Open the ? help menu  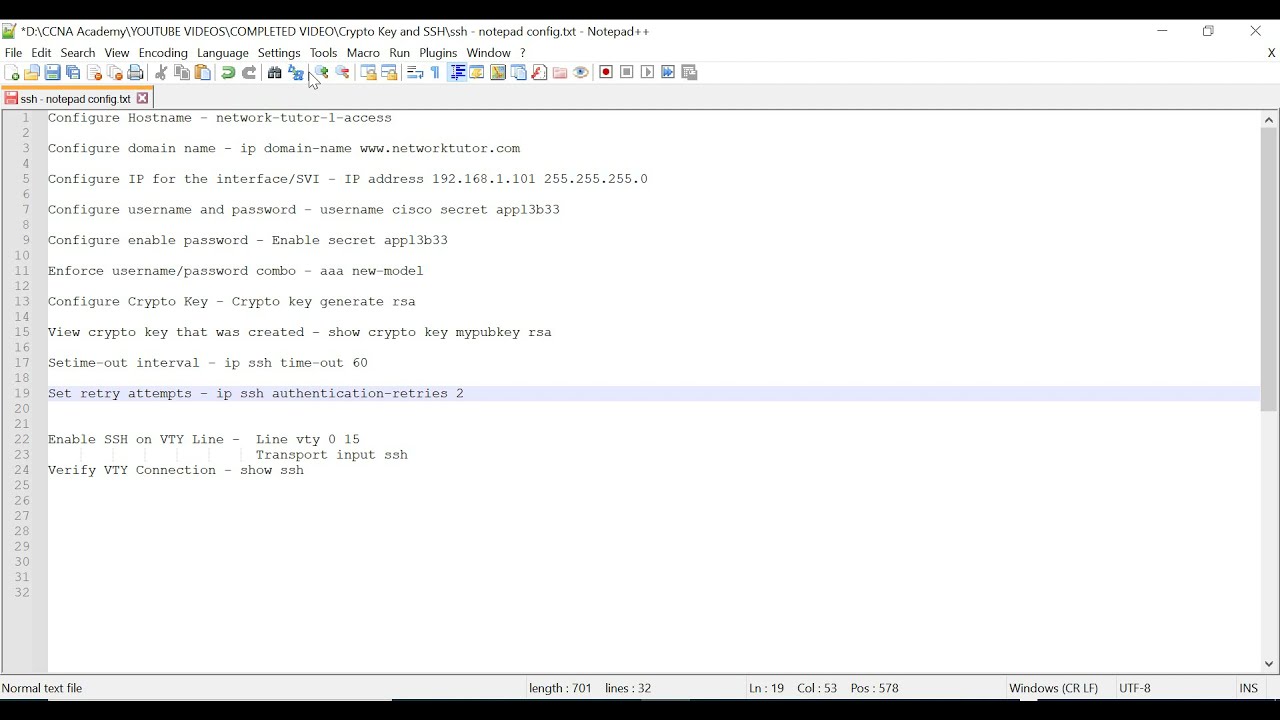(x=523, y=52)
